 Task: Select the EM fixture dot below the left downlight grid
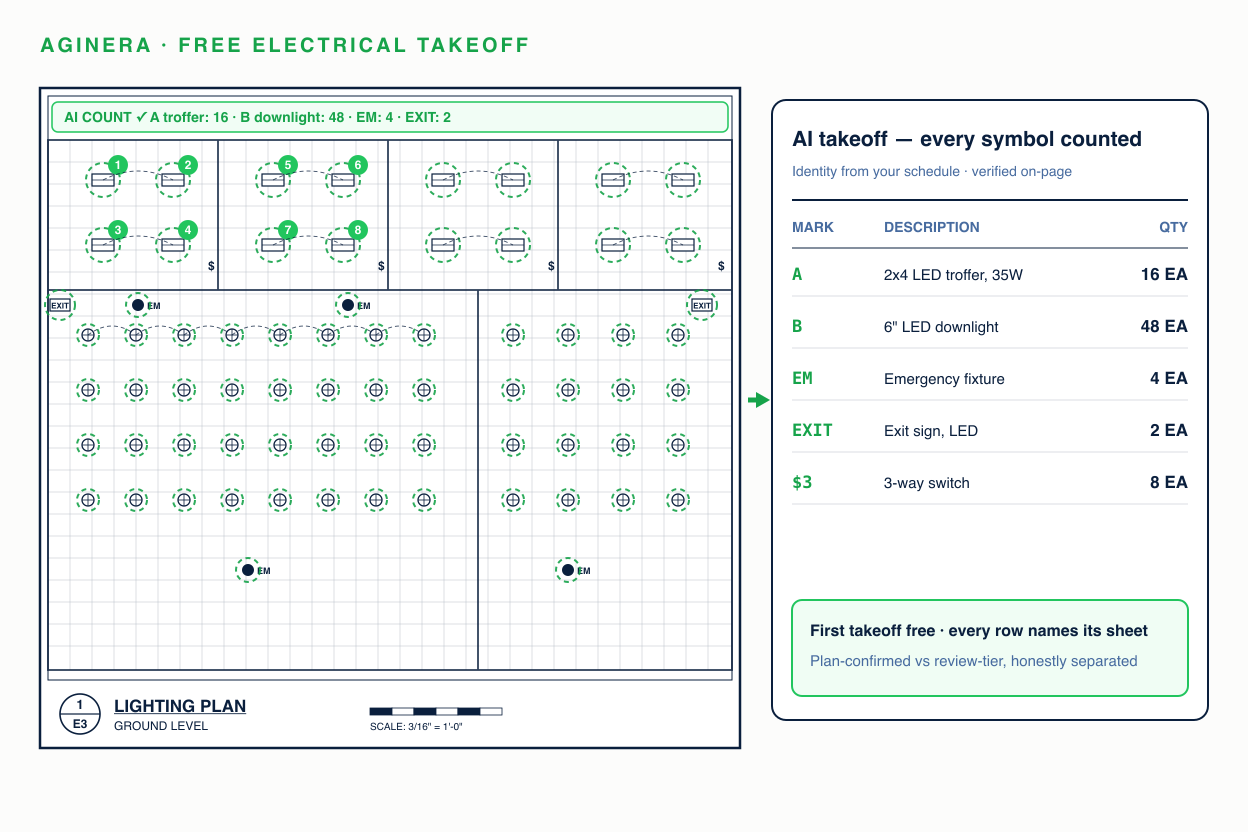point(248,570)
